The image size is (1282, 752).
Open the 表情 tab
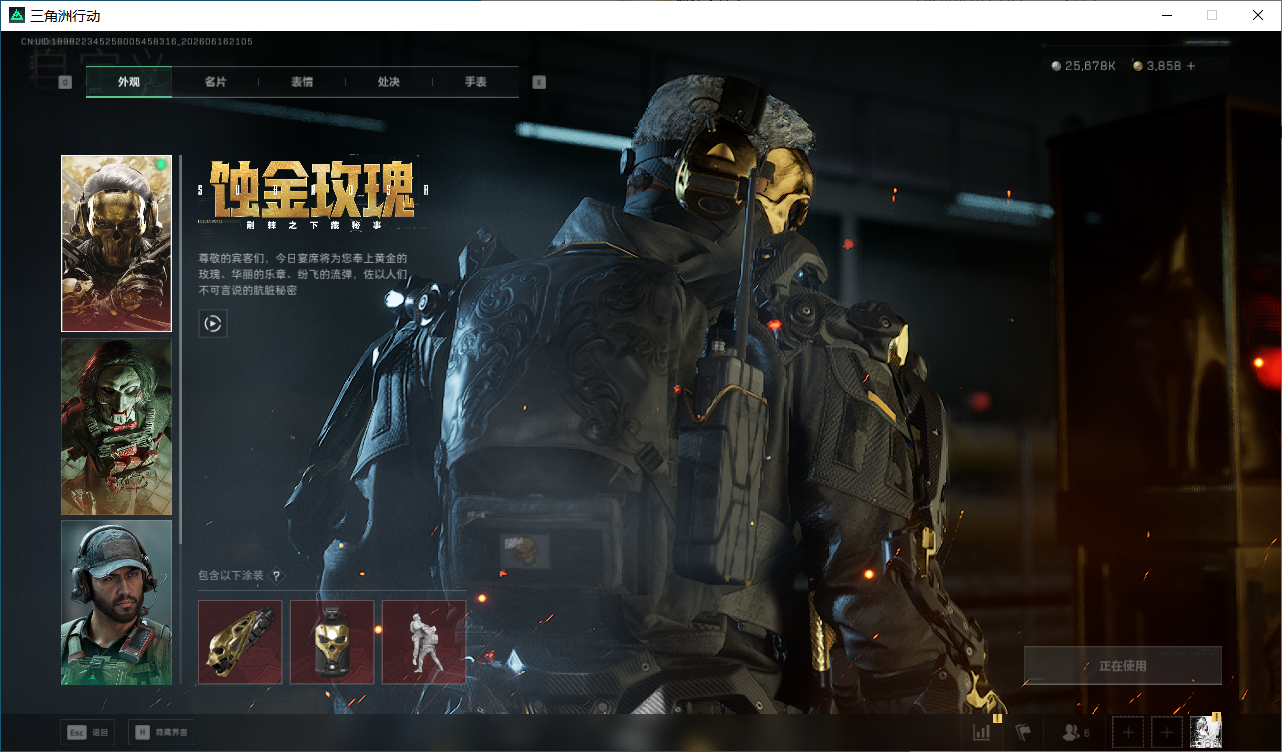pos(302,82)
